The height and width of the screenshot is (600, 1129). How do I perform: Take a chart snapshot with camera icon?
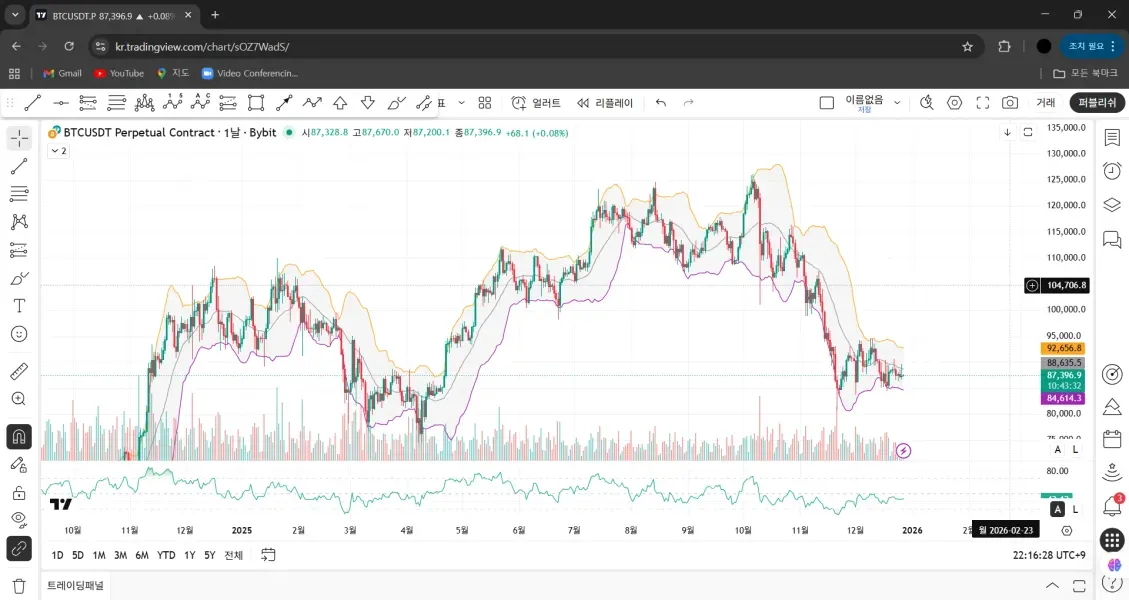tap(1010, 103)
